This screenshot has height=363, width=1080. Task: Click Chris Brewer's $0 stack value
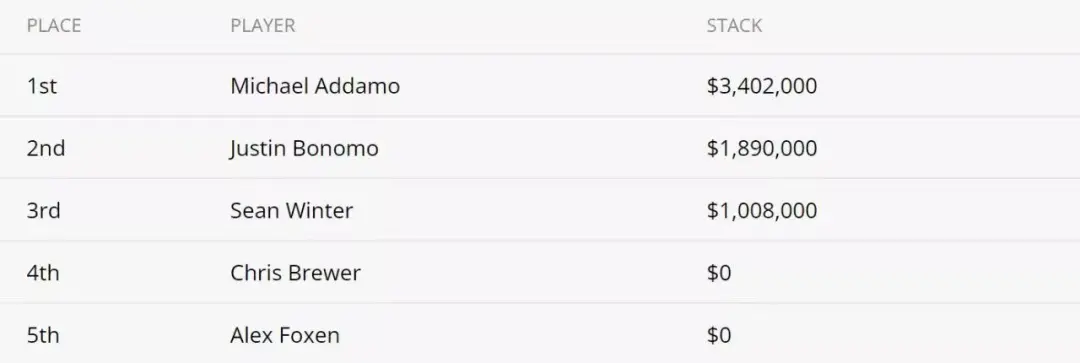point(719,273)
